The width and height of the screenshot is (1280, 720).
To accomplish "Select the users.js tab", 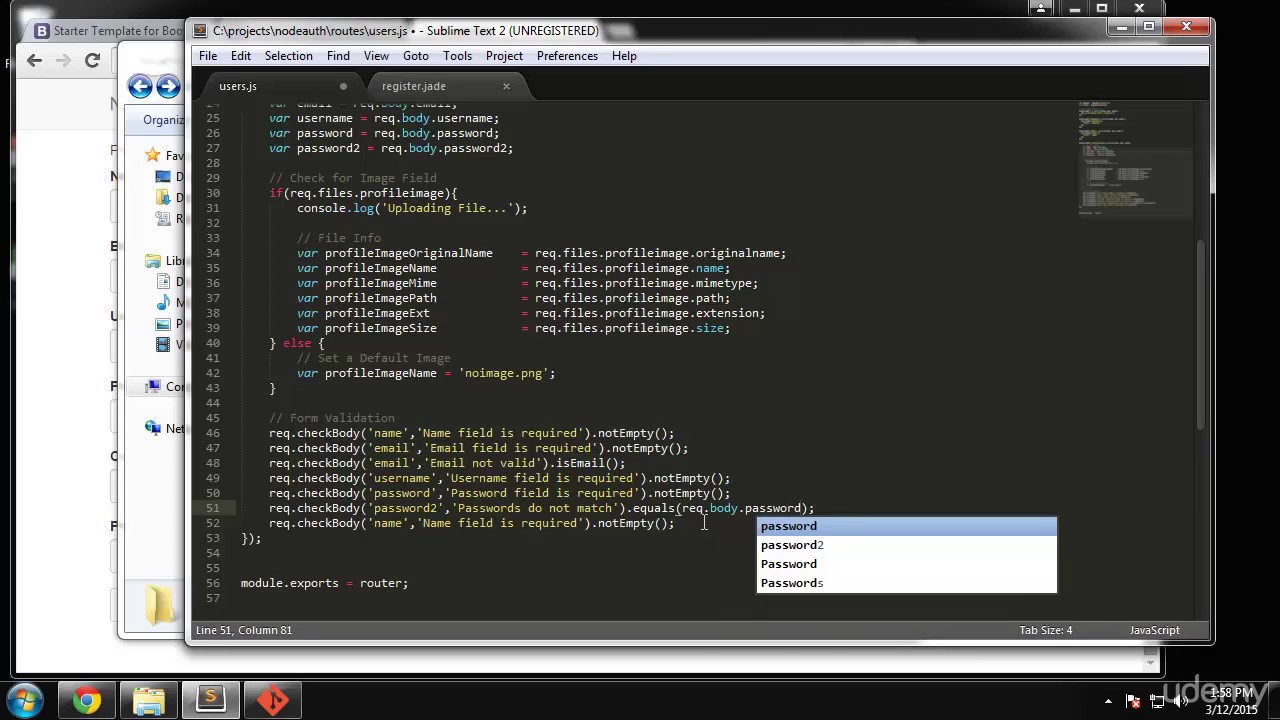I will [238, 86].
